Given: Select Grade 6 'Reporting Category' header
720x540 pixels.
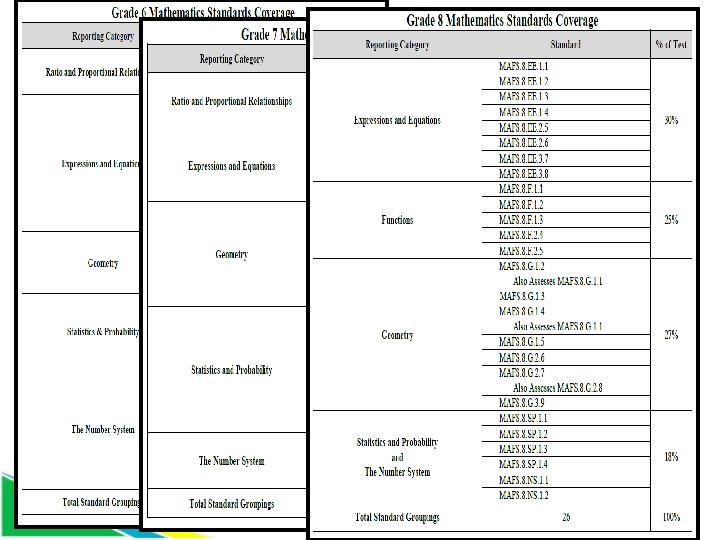Looking at the screenshot, I should coord(103,36).
